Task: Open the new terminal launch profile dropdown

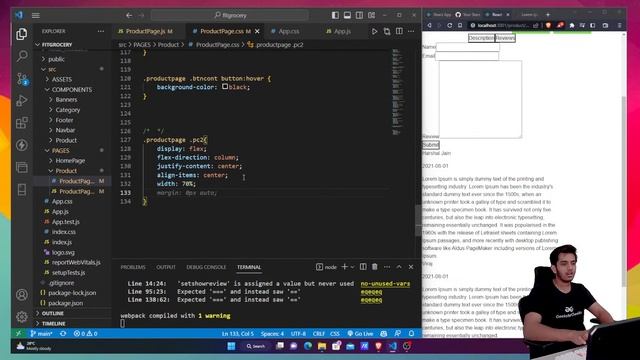Action: (x=352, y=267)
